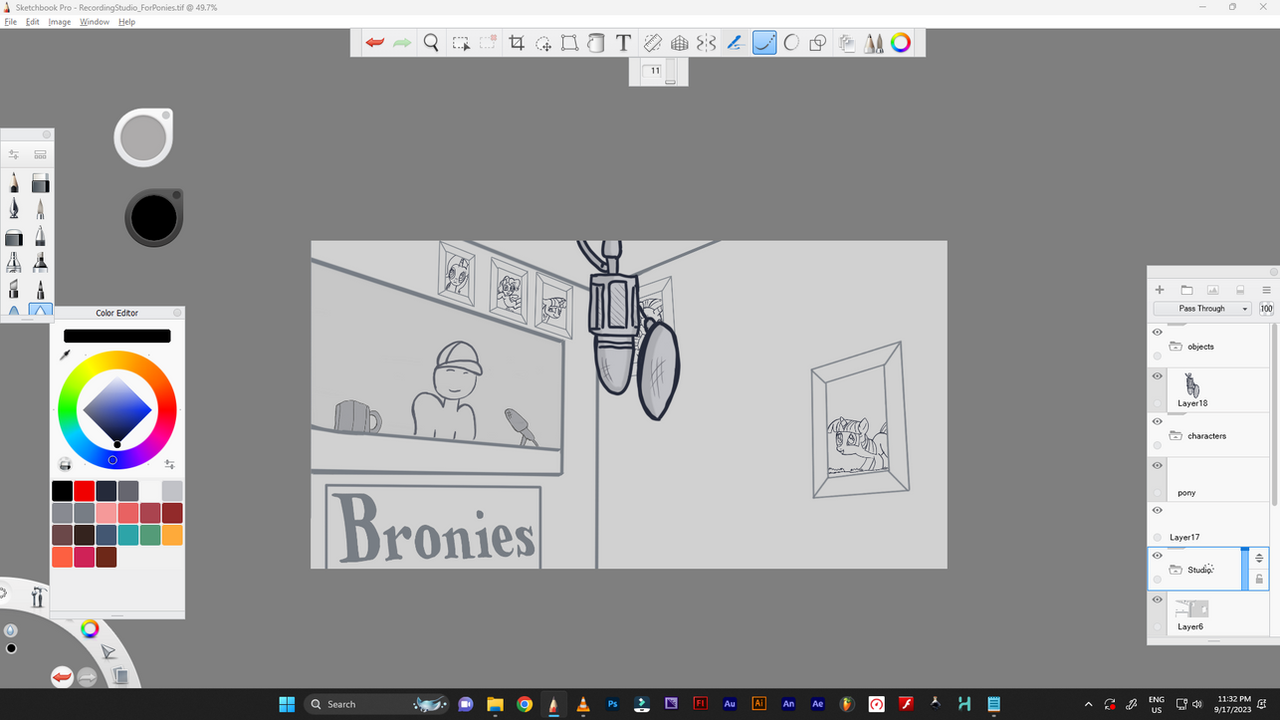The width and height of the screenshot is (1280, 720).
Task: Select the Draw Styles shape tool
Action: click(818, 43)
